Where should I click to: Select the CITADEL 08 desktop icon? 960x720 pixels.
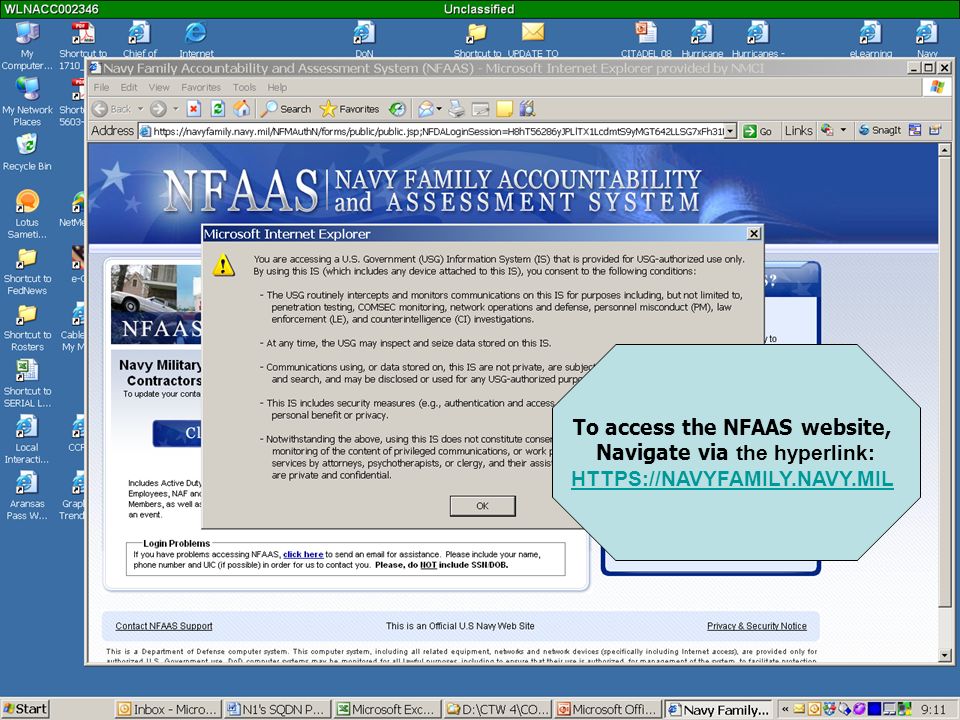point(646,40)
